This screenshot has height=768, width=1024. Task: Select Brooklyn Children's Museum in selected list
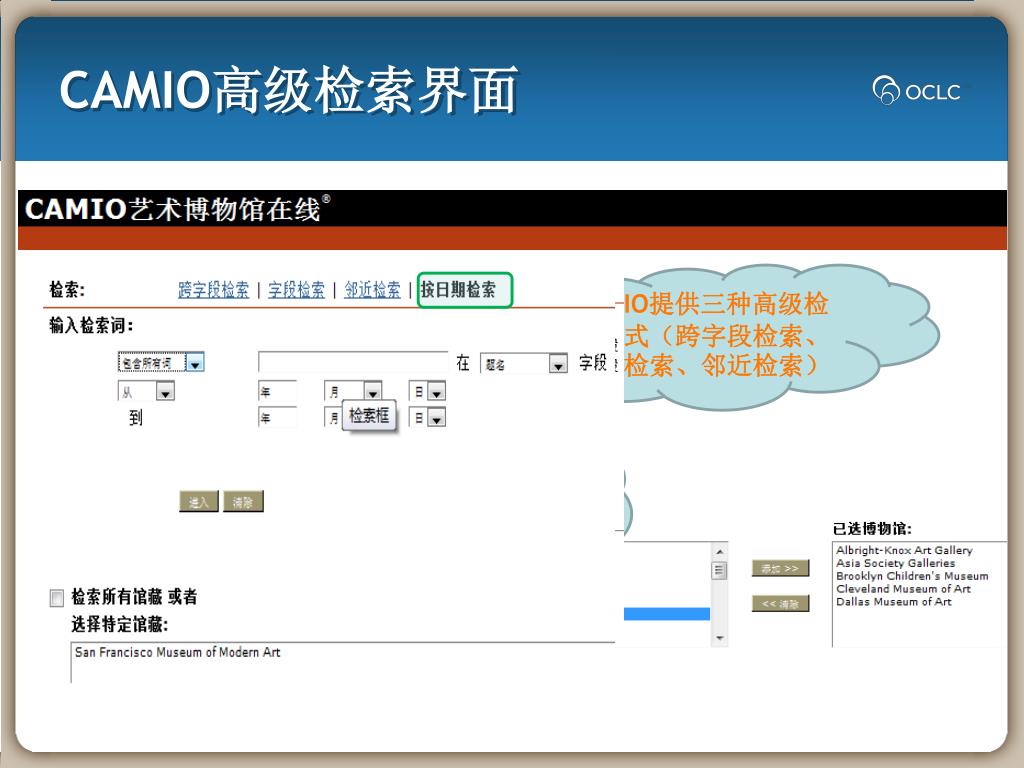pyautogui.click(x=912, y=576)
